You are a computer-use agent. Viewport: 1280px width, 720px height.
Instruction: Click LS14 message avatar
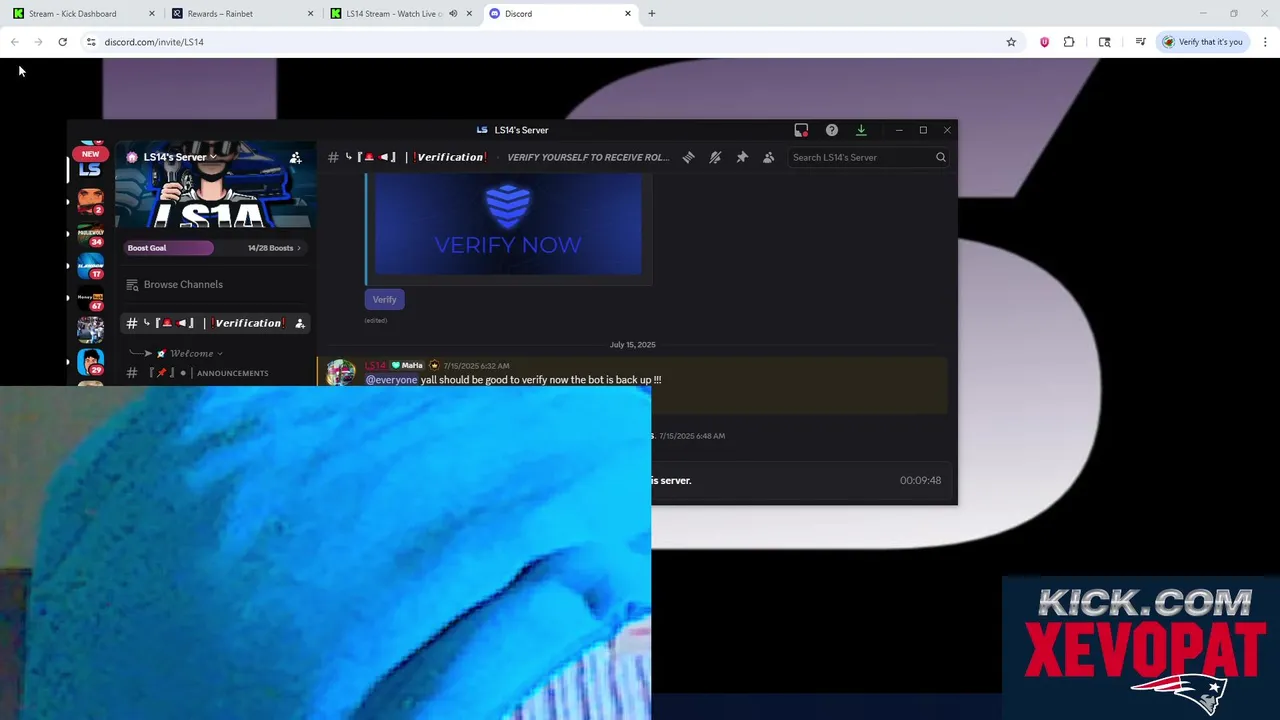pyautogui.click(x=340, y=372)
